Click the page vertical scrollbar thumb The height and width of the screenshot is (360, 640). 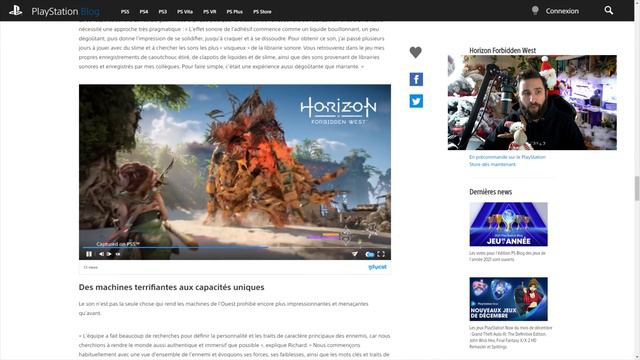[637, 188]
